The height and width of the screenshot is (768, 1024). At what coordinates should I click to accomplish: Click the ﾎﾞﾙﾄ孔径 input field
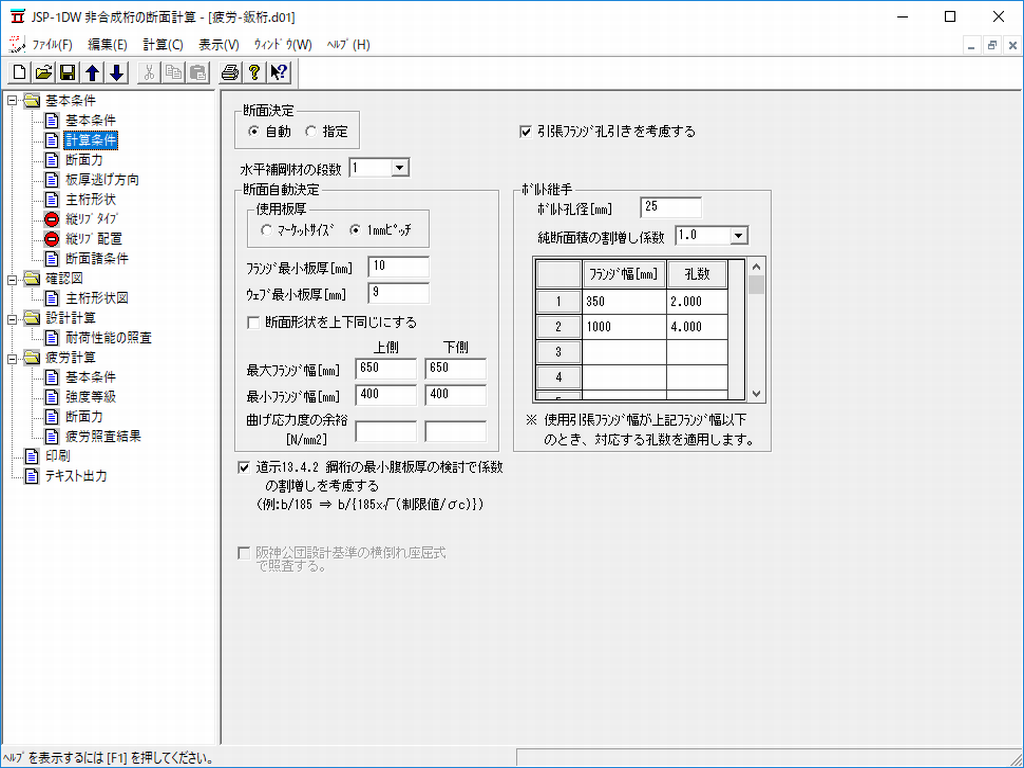670,208
